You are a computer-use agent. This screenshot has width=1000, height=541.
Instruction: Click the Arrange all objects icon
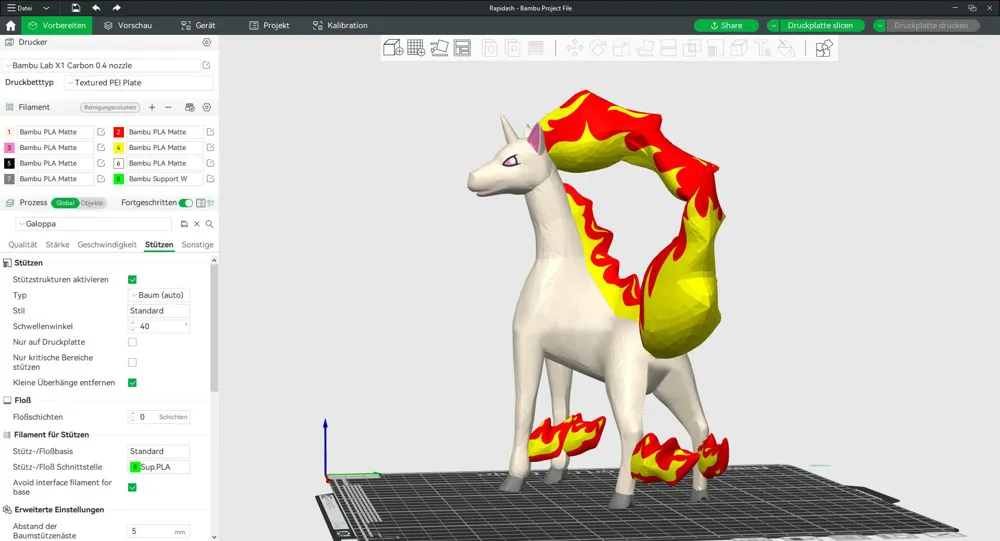[x=462, y=48]
